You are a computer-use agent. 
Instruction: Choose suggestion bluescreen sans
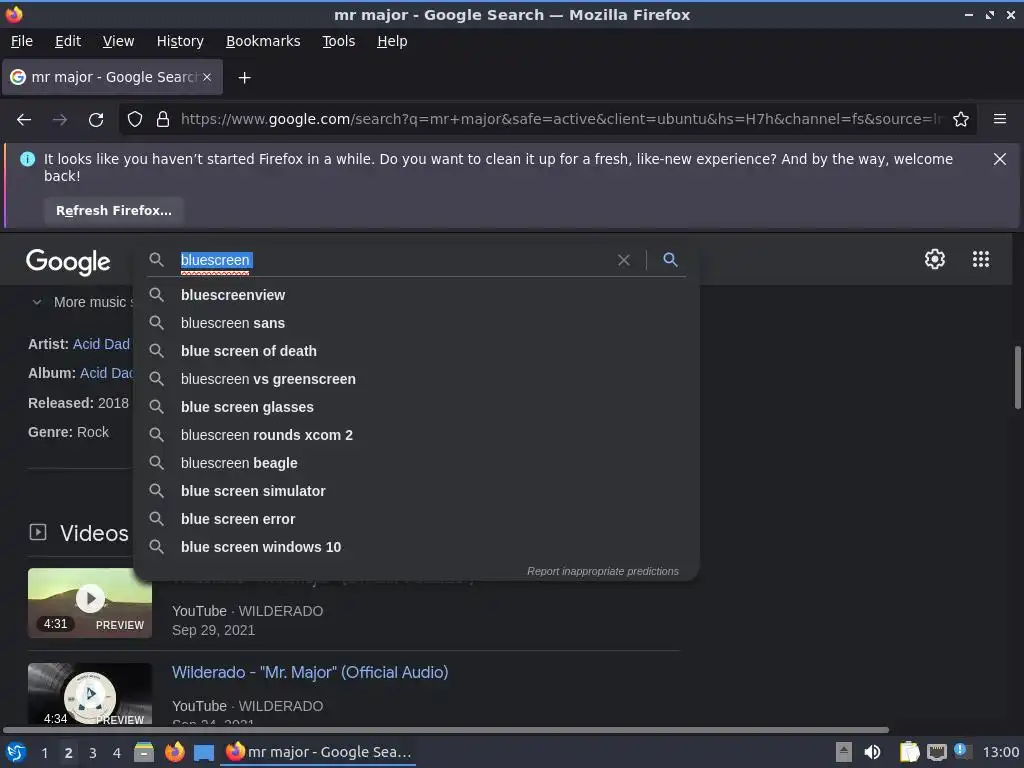(x=416, y=323)
